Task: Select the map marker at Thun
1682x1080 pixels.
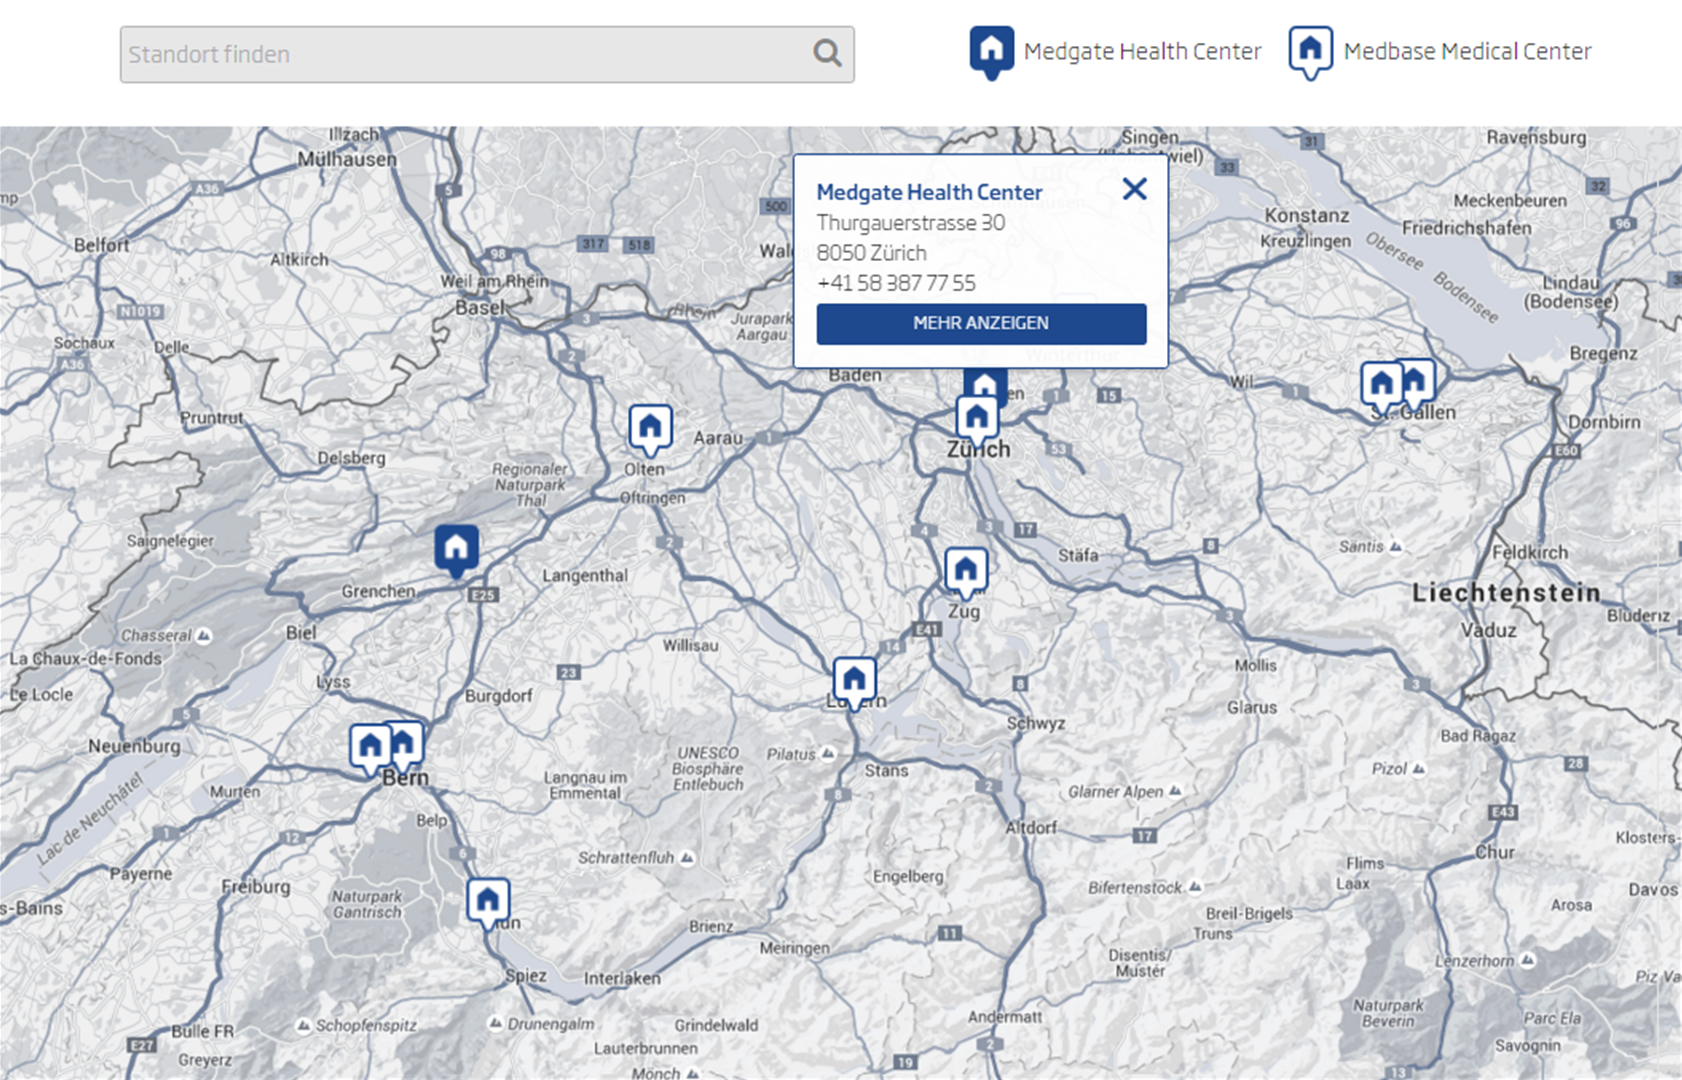Action: [x=488, y=903]
